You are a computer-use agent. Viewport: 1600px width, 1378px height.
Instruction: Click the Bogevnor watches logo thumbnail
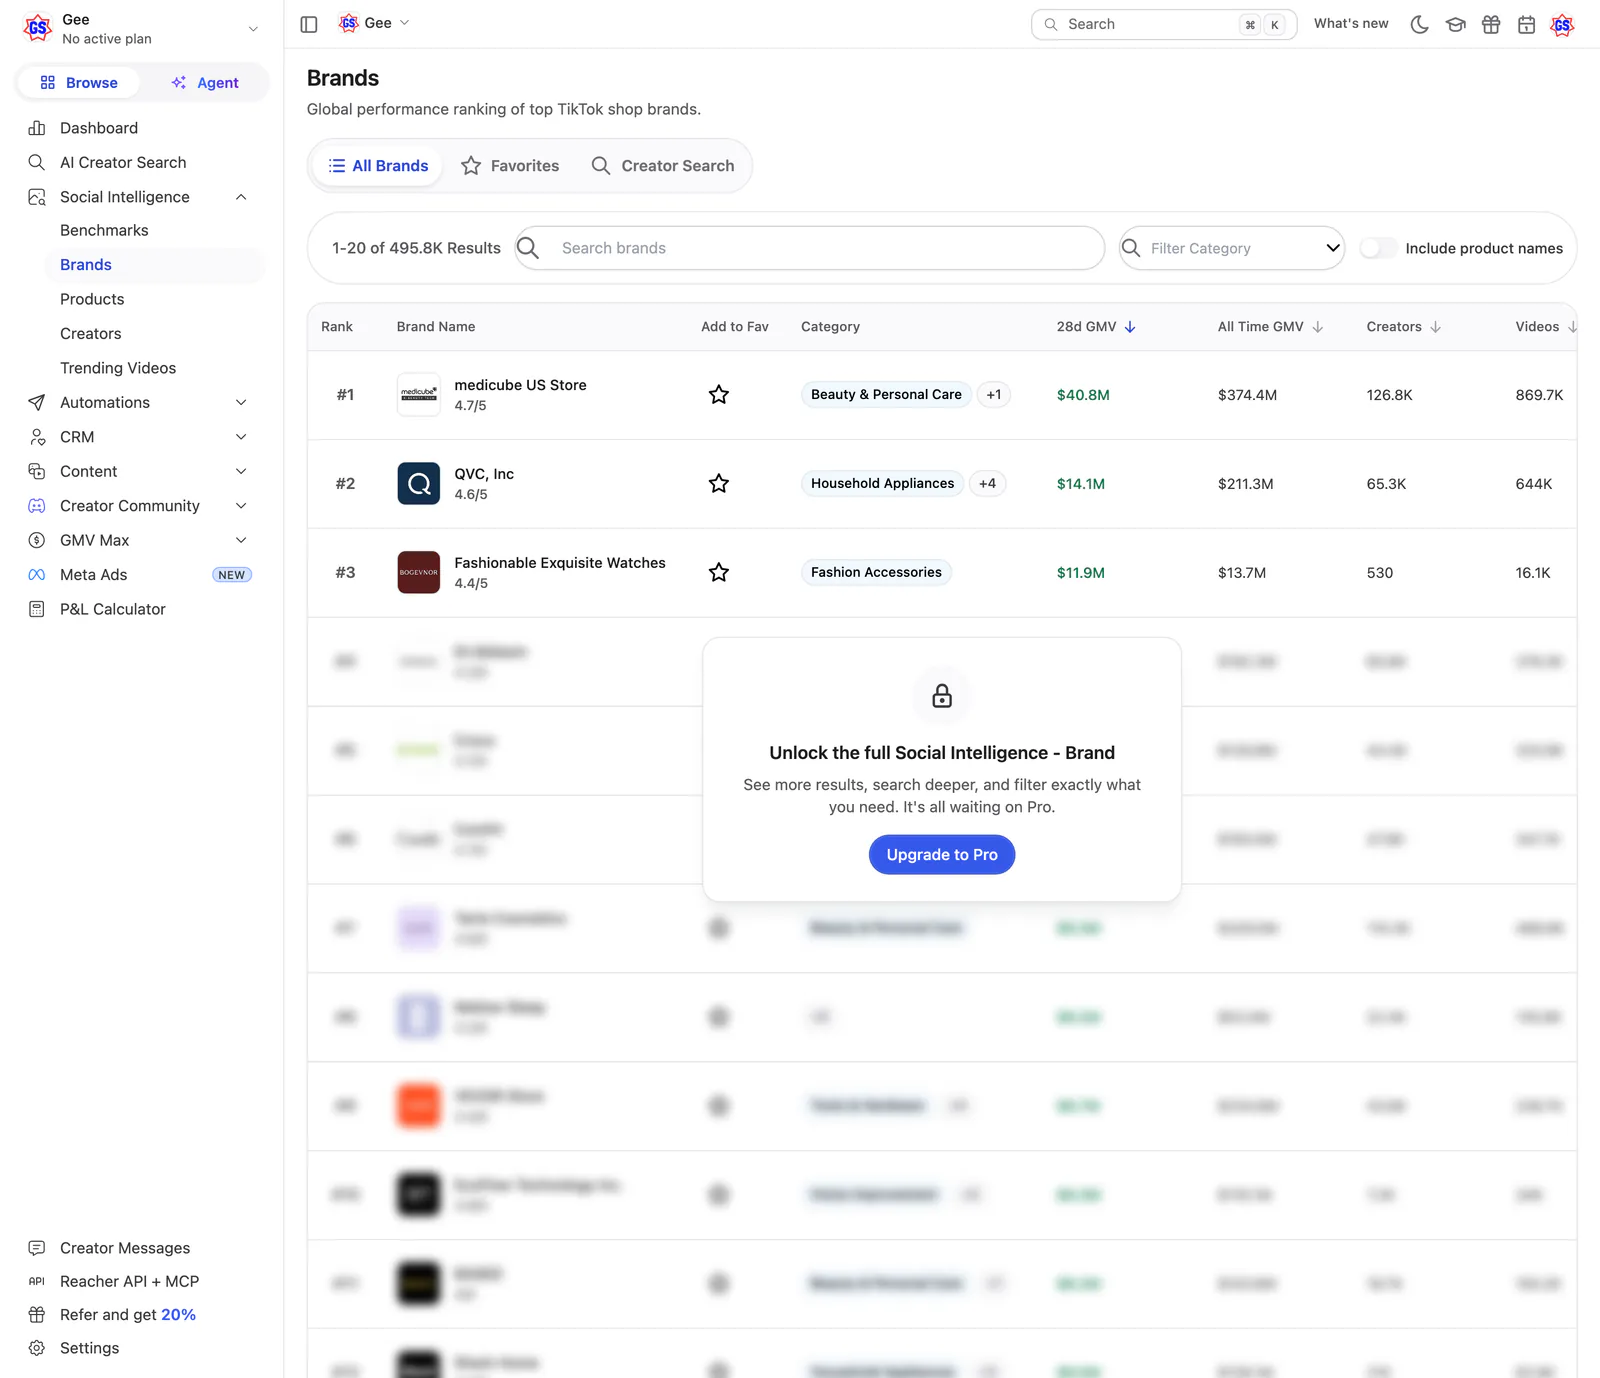click(419, 572)
